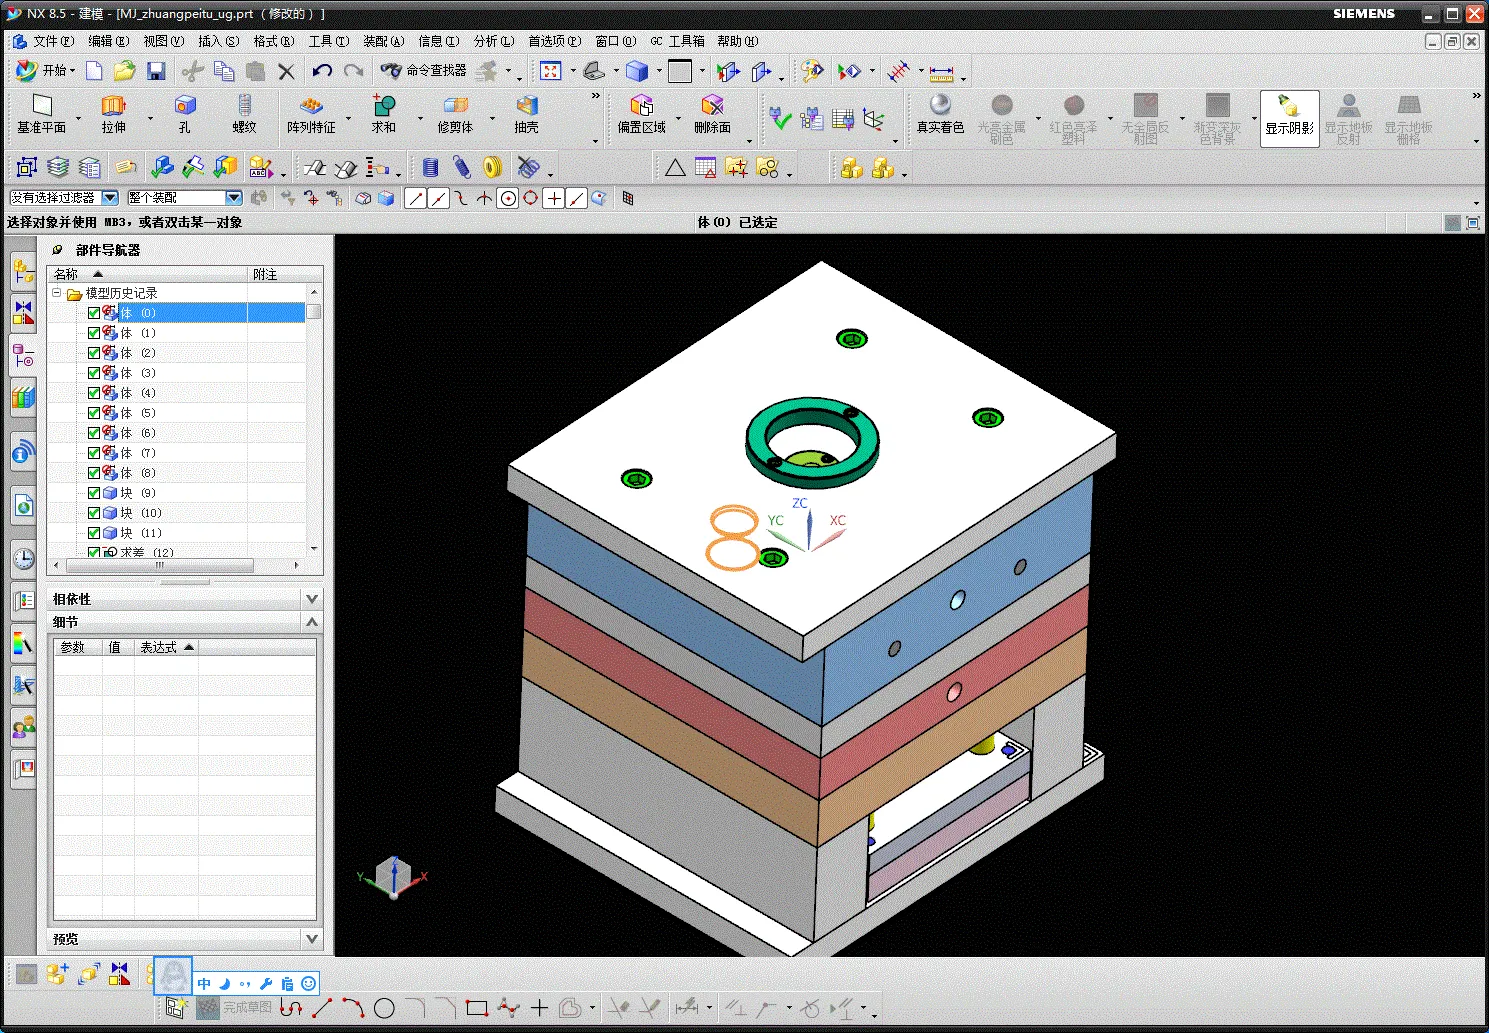Click the 名称 column header in navigator

(x=66, y=274)
